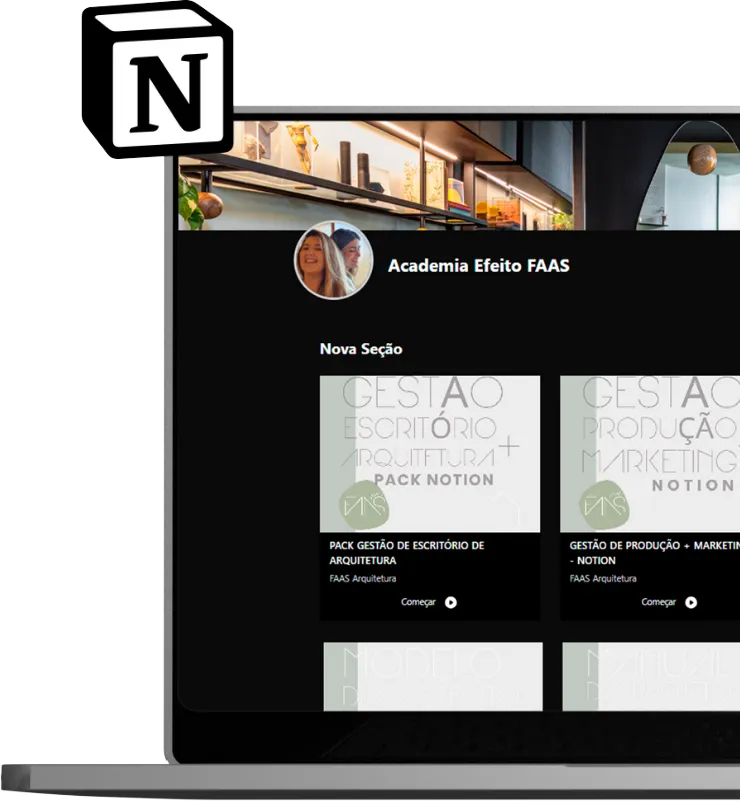Open the Modelo course thumbnail in second row
The width and height of the screenshot is (740, 801).
coord(432,675)
